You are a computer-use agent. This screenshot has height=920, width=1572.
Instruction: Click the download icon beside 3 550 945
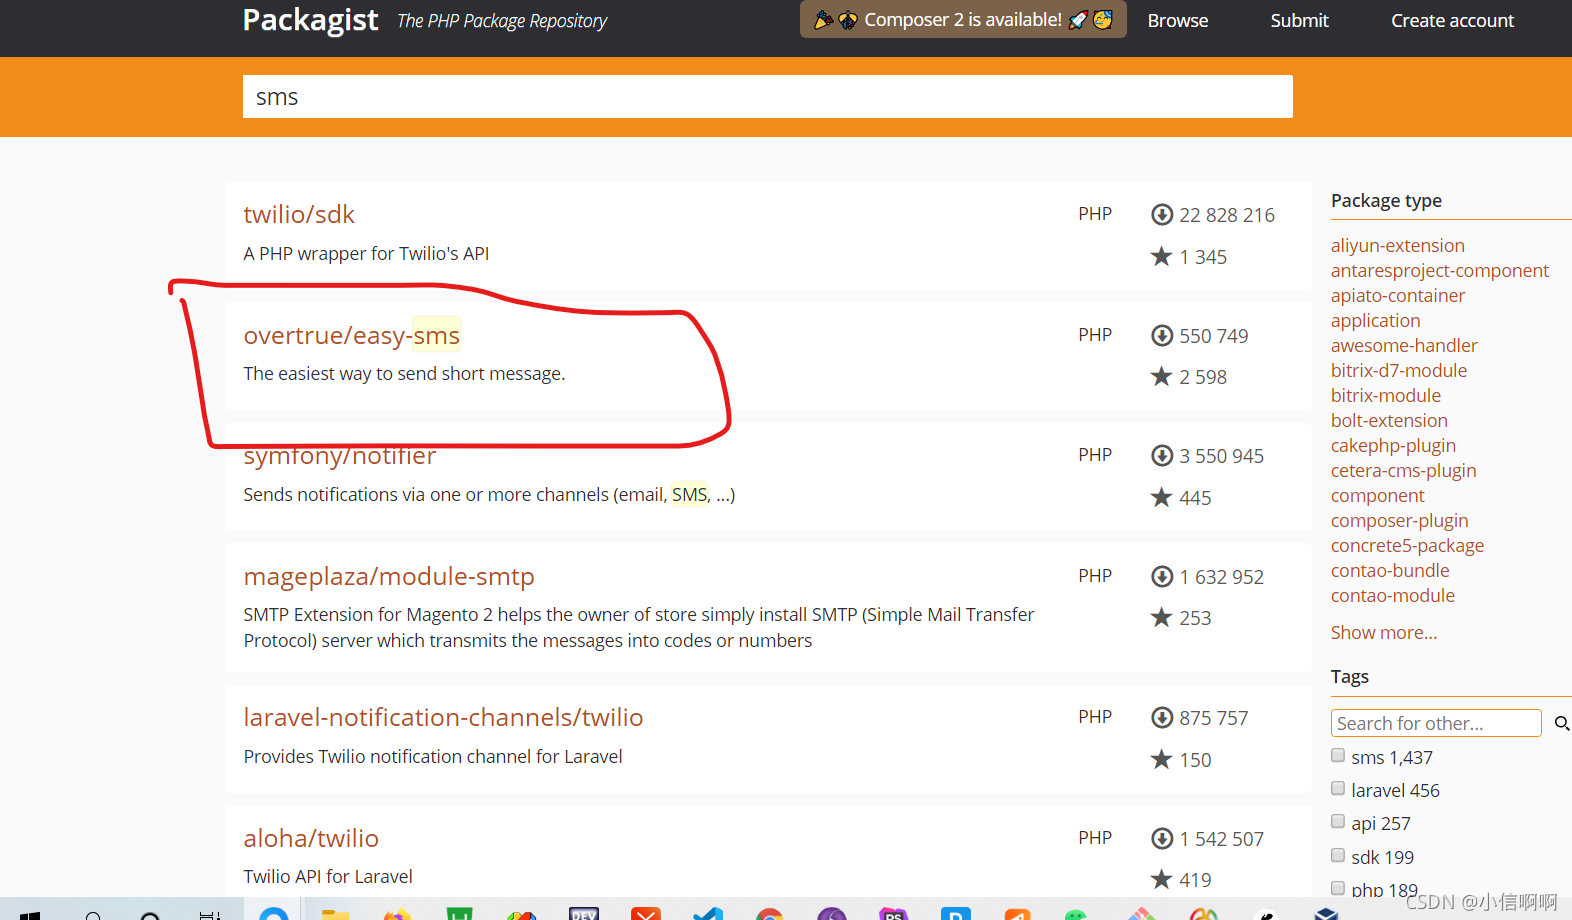click(x=1162, y=456)
